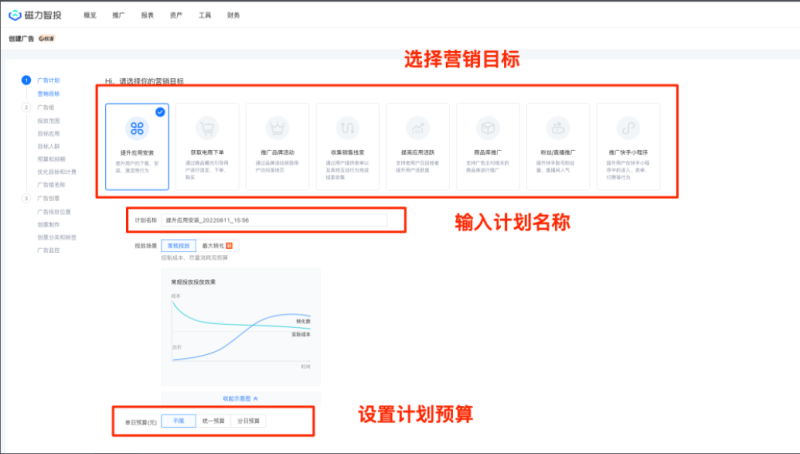Click the orange badge beside 最大转化
This screenshot has height=454, width=800.
[x=230, y=246]
